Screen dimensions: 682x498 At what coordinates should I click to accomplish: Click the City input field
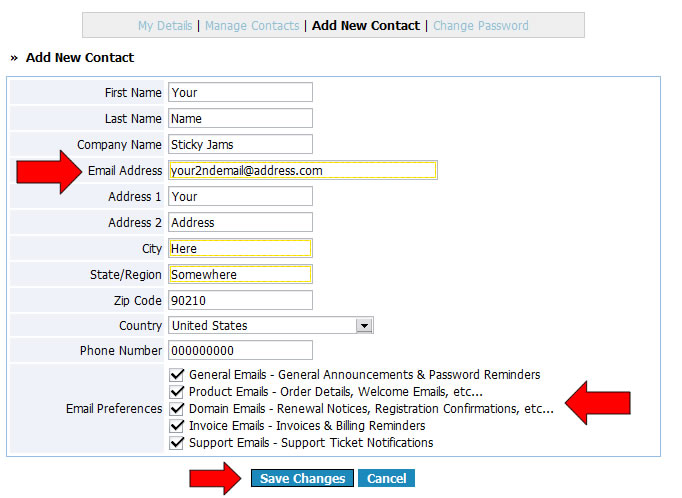[x=240, y=248]
